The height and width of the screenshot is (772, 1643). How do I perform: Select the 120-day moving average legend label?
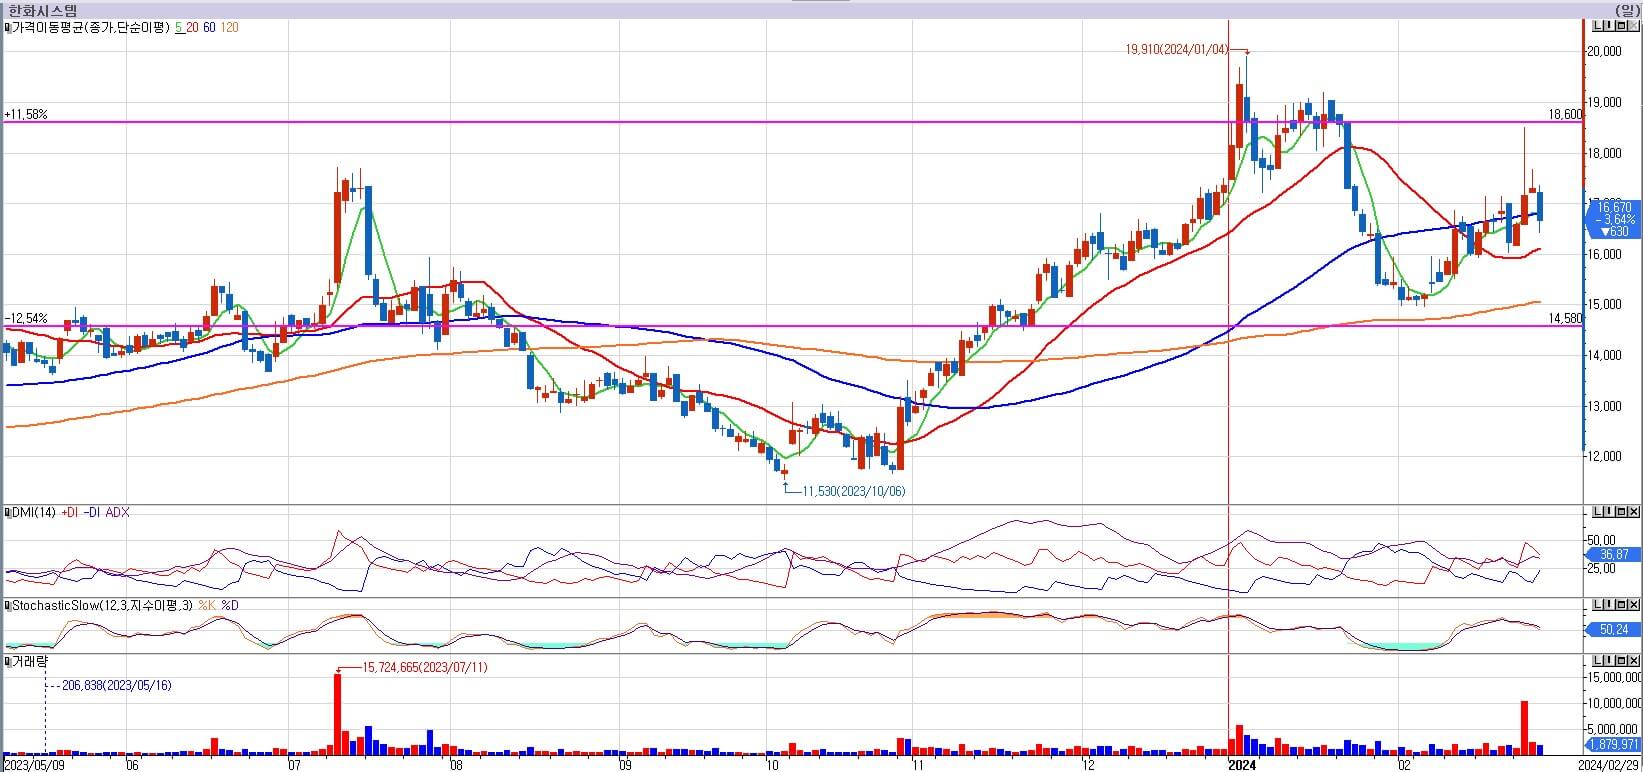229,27
